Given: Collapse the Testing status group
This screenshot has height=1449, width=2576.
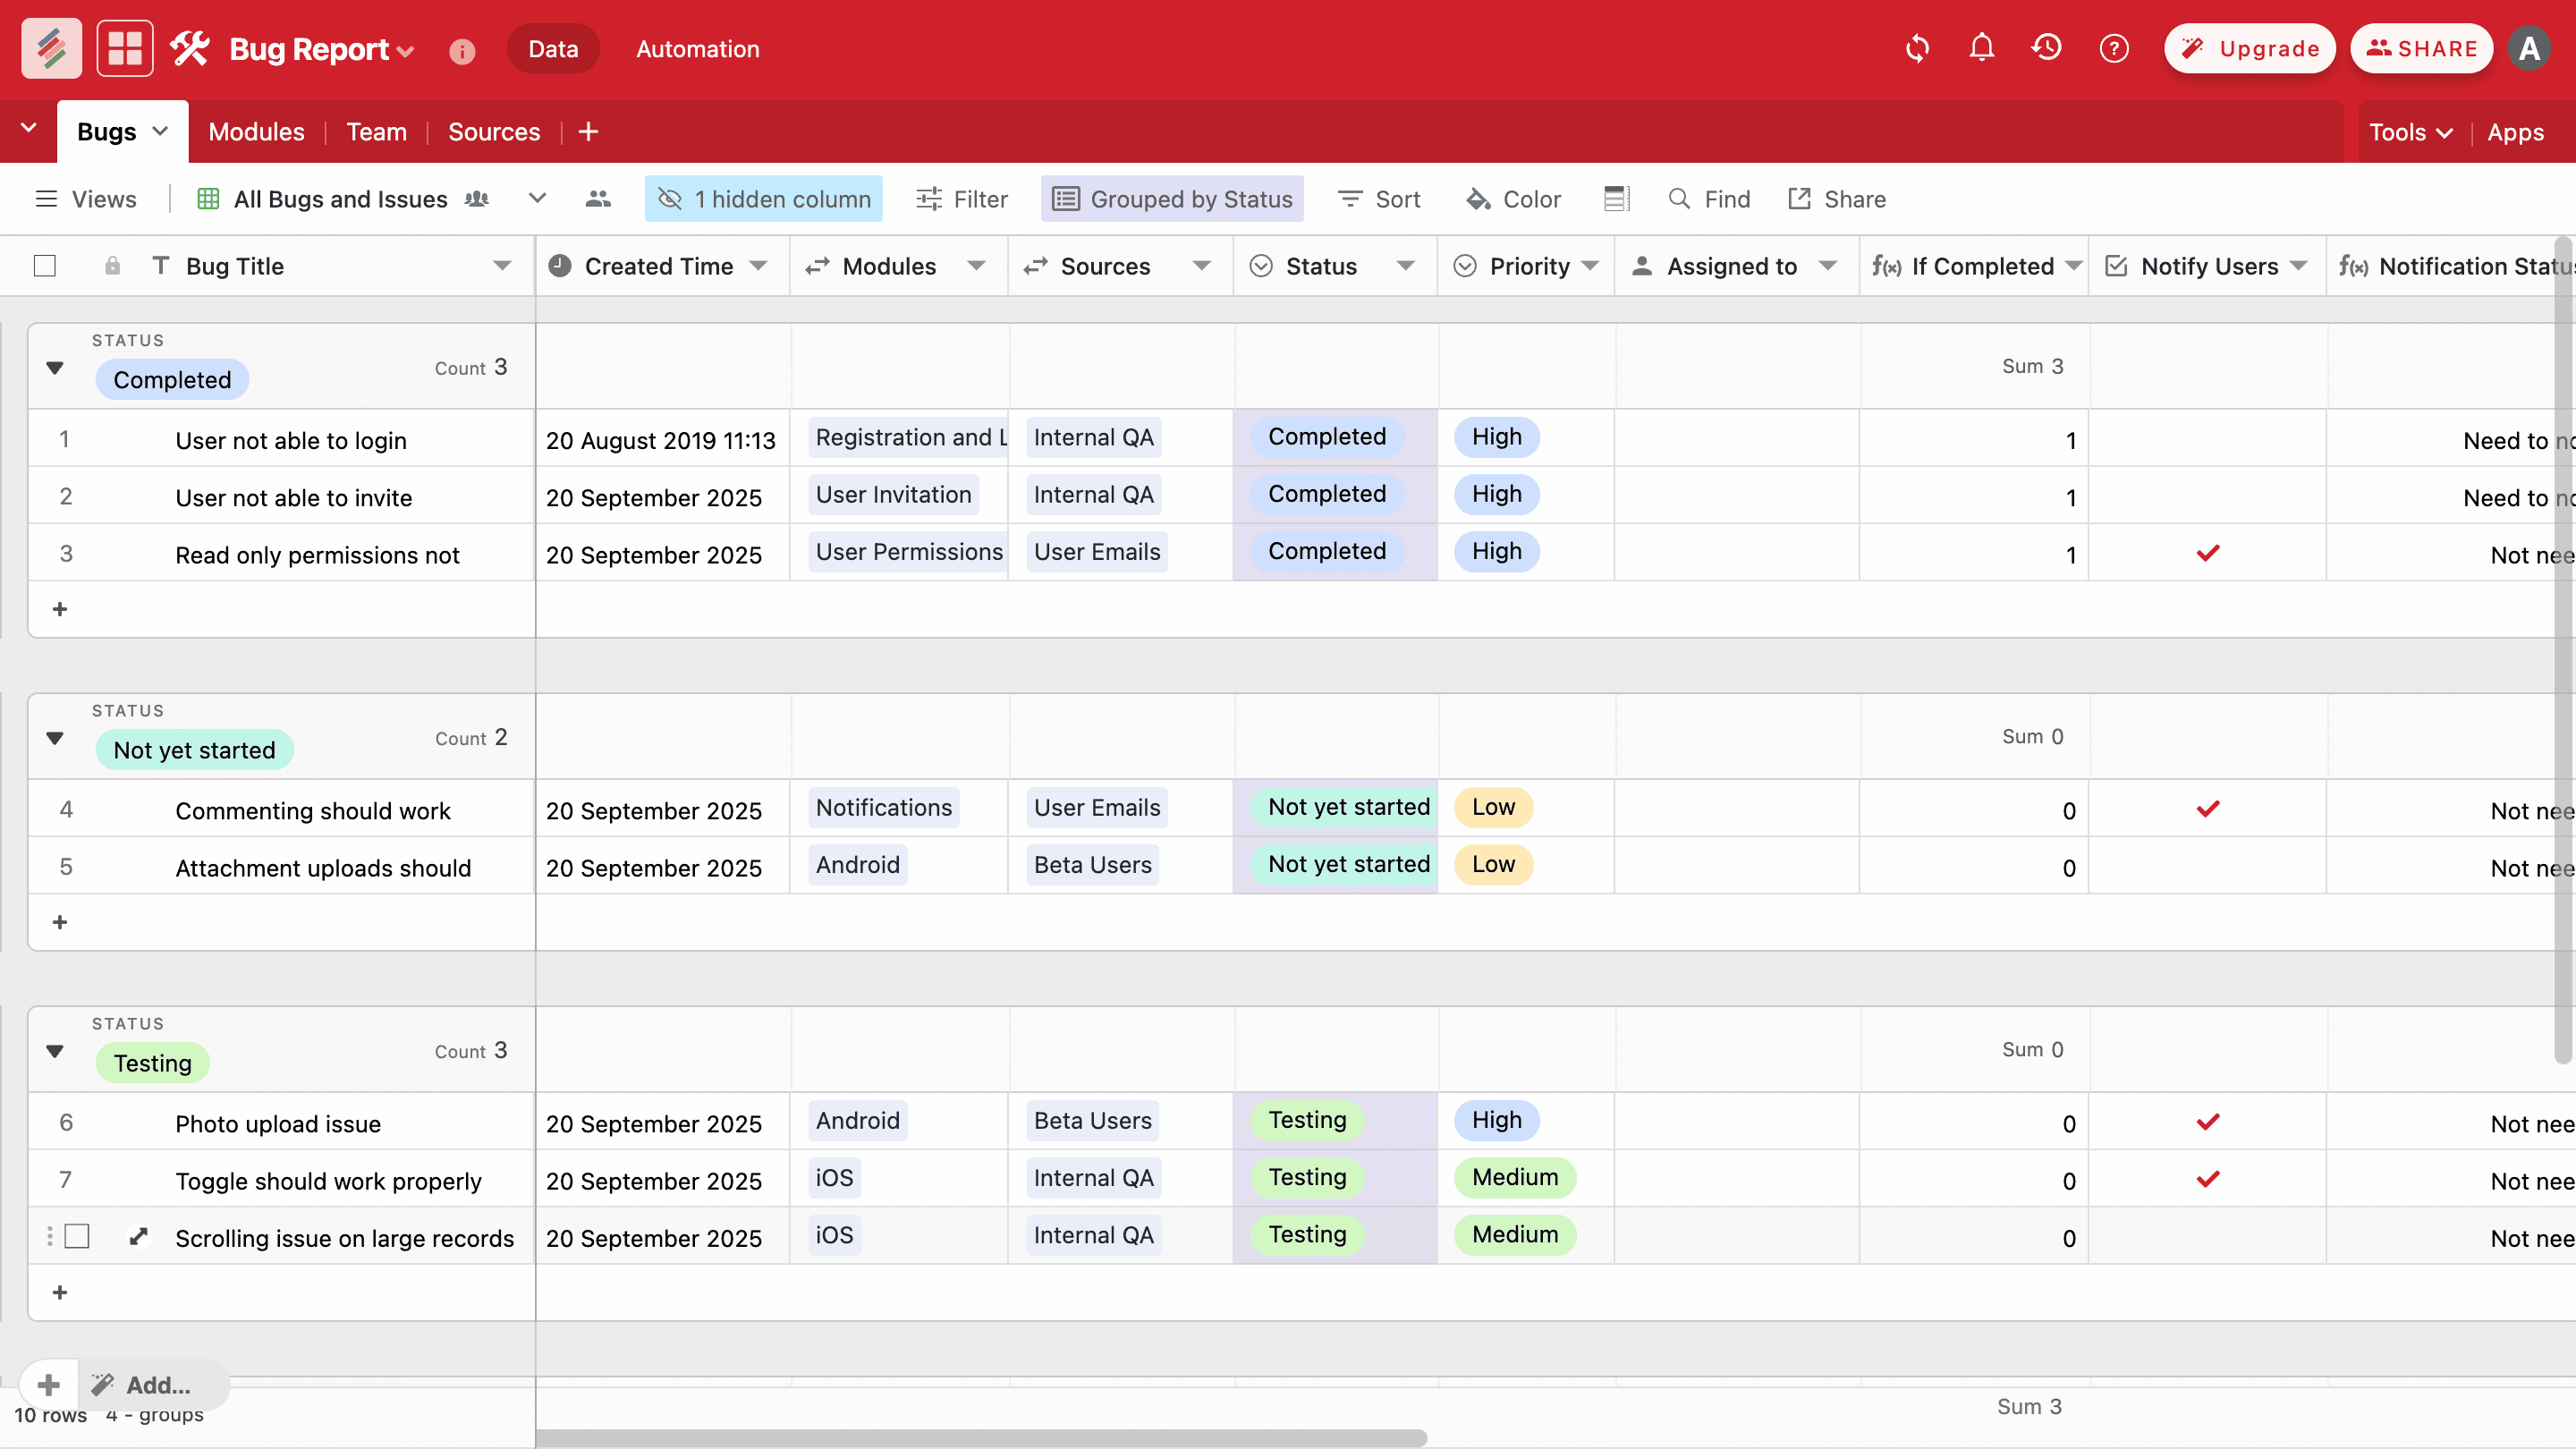Looking at the screenshot, I should point(55,1051).
